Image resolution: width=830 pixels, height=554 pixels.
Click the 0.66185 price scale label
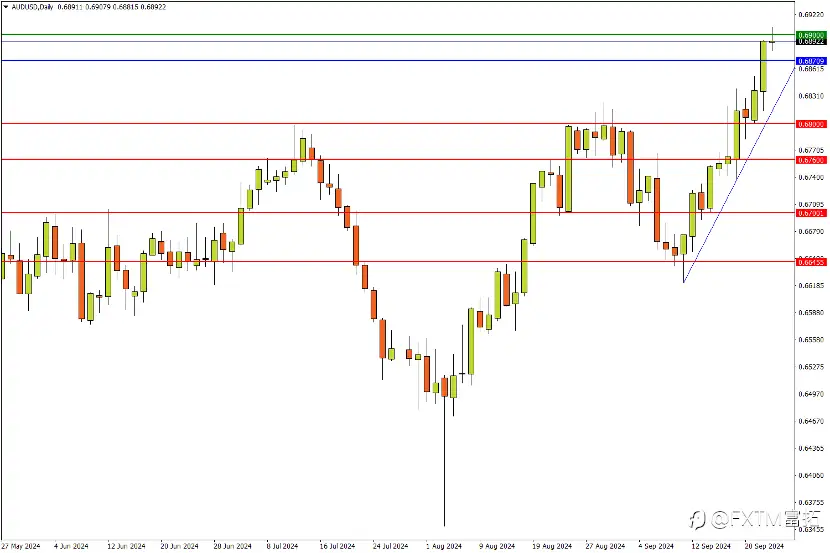811,285
